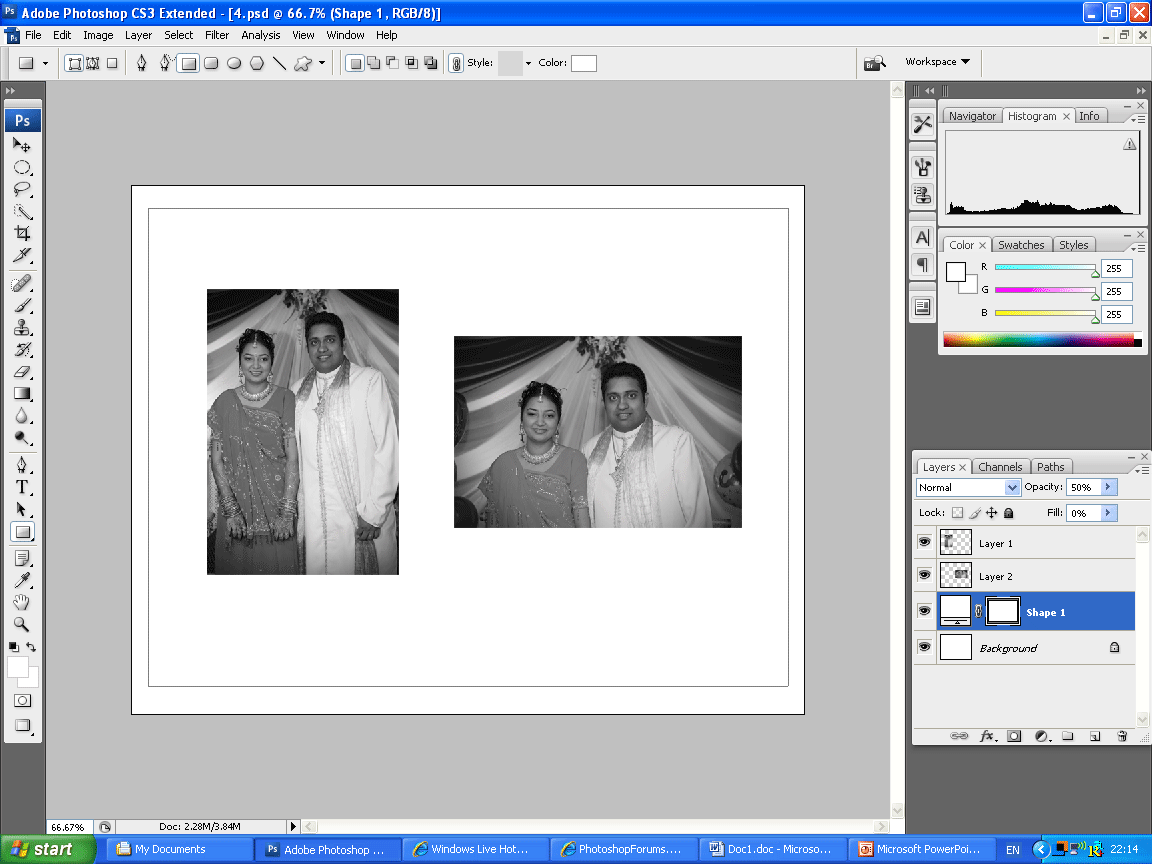Click the Color swatch in options bar
The height and width of the screenshot is (864, 1152).
pos(583,63)
